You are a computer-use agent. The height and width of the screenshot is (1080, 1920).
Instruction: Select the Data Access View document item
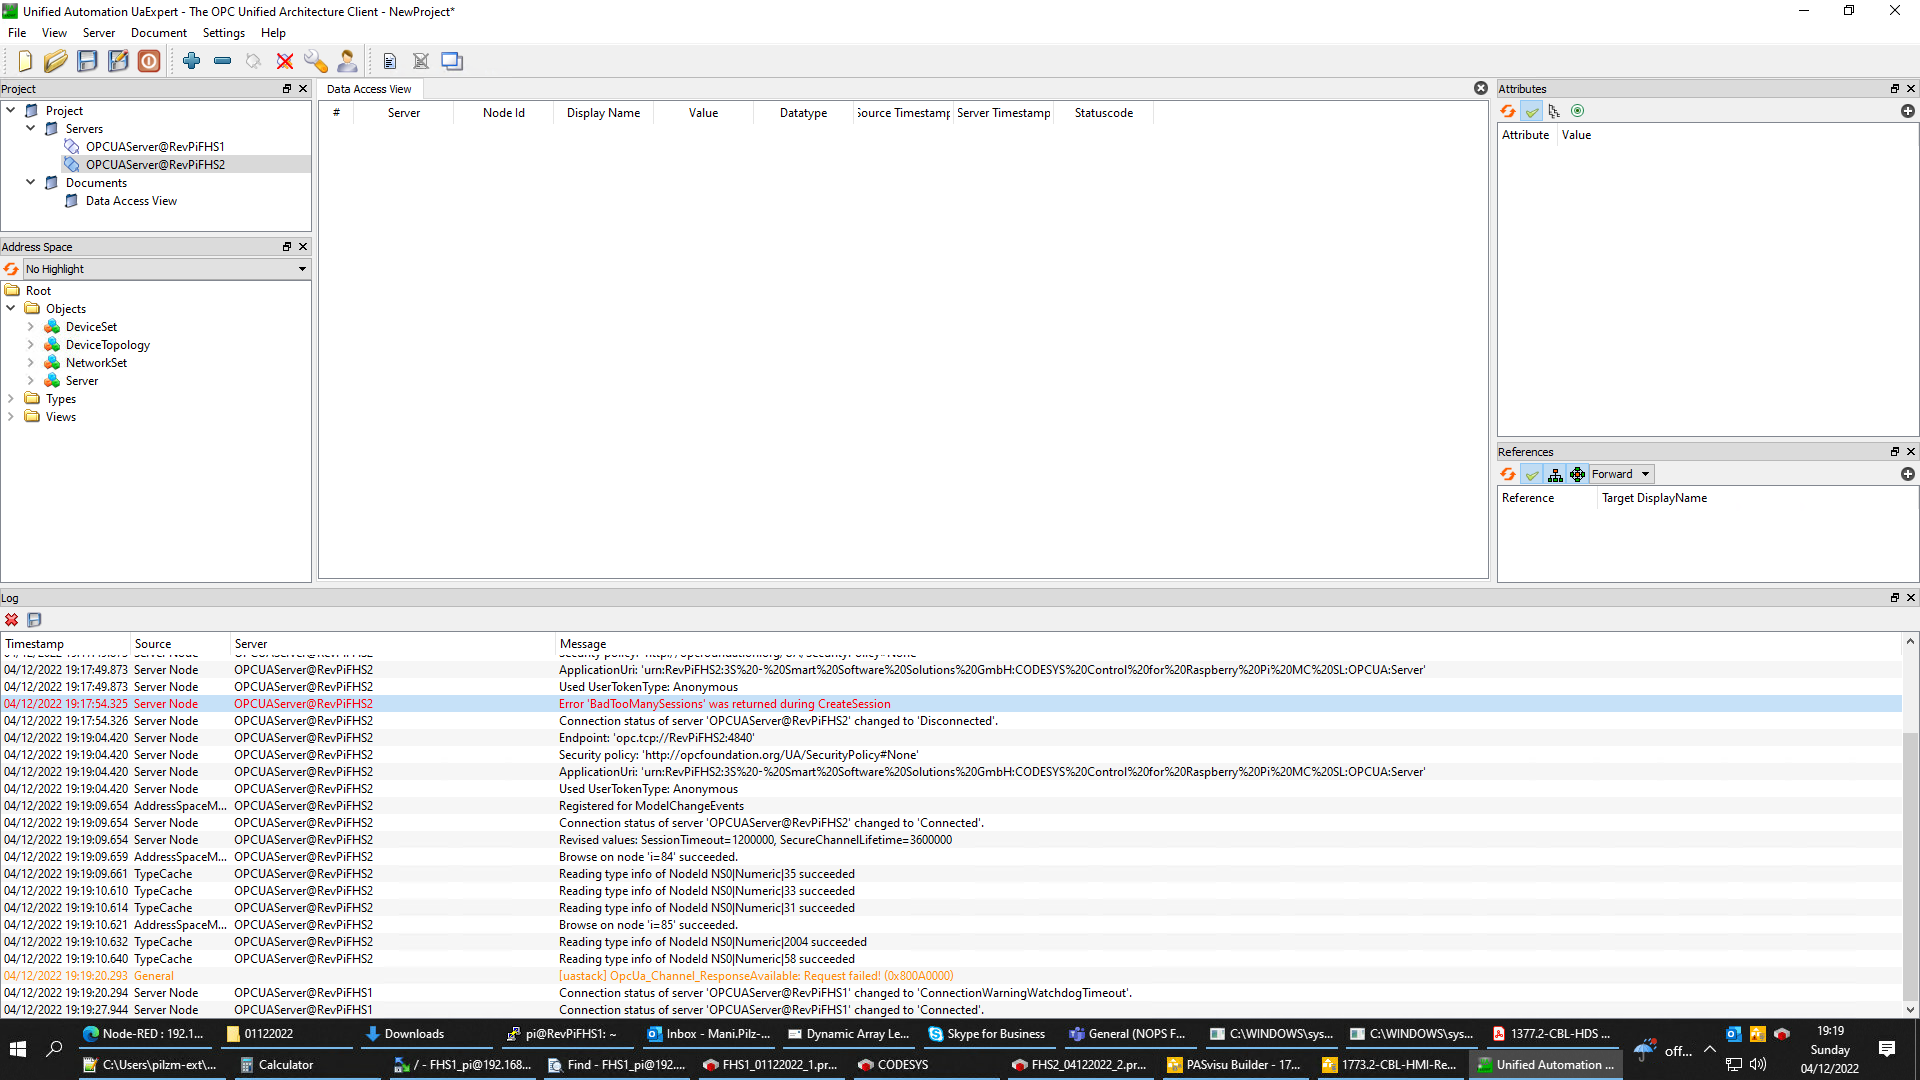tap(131, 201)
